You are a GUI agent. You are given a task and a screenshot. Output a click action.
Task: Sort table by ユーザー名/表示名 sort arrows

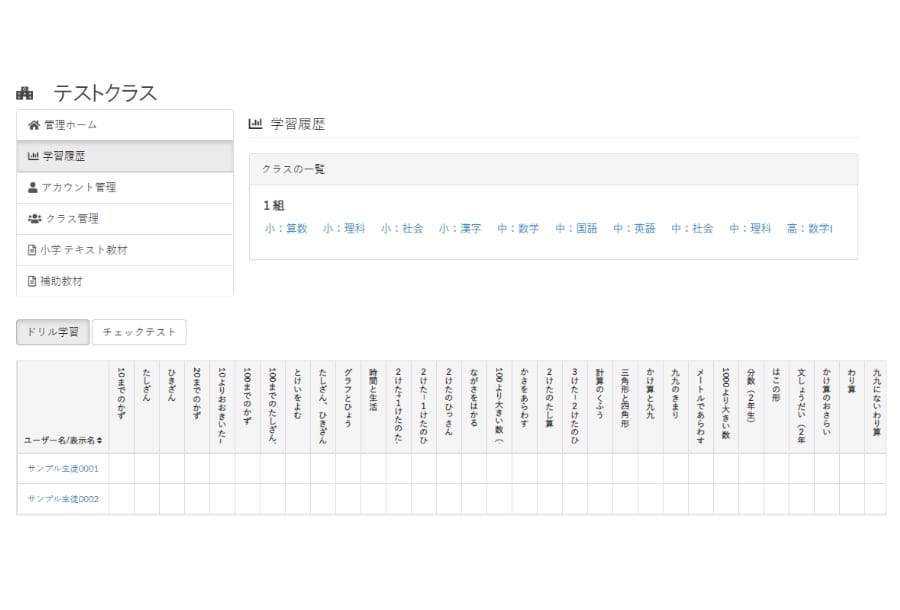coord(99,440)
